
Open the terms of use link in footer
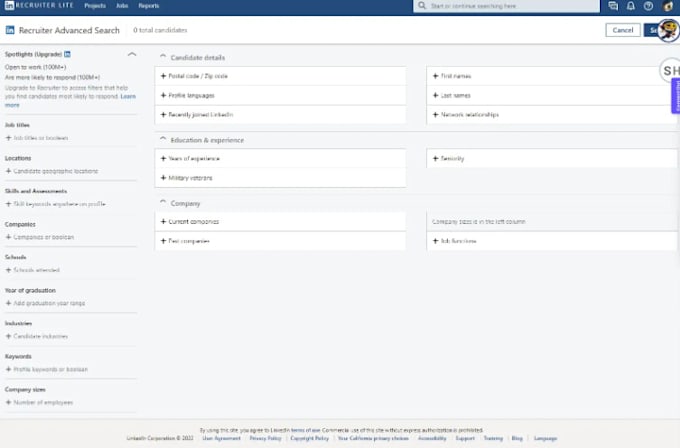[305, 430]
